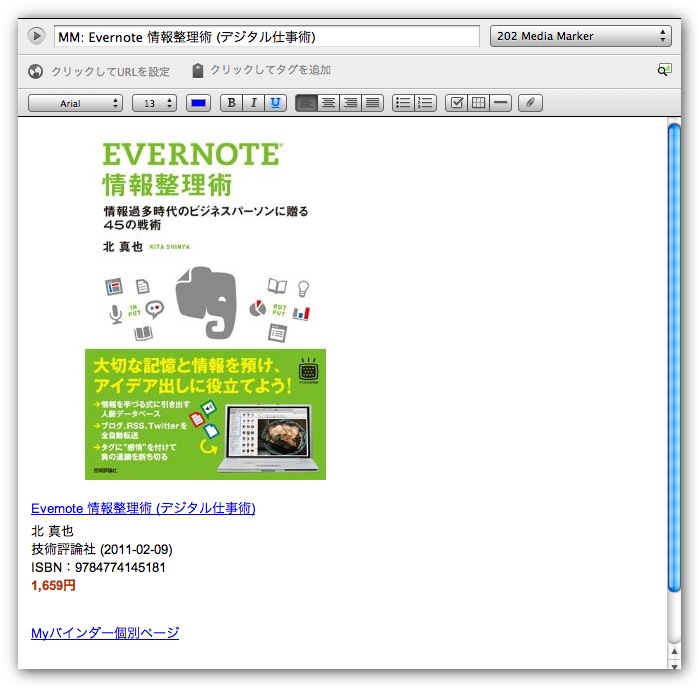Toggle bold formatting
699x687 pixels.
[x=231, y=103]
